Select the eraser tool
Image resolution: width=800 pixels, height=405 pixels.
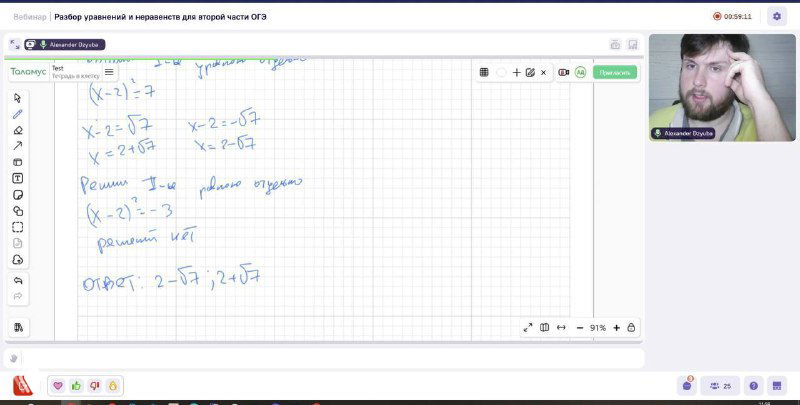(18, 130)
